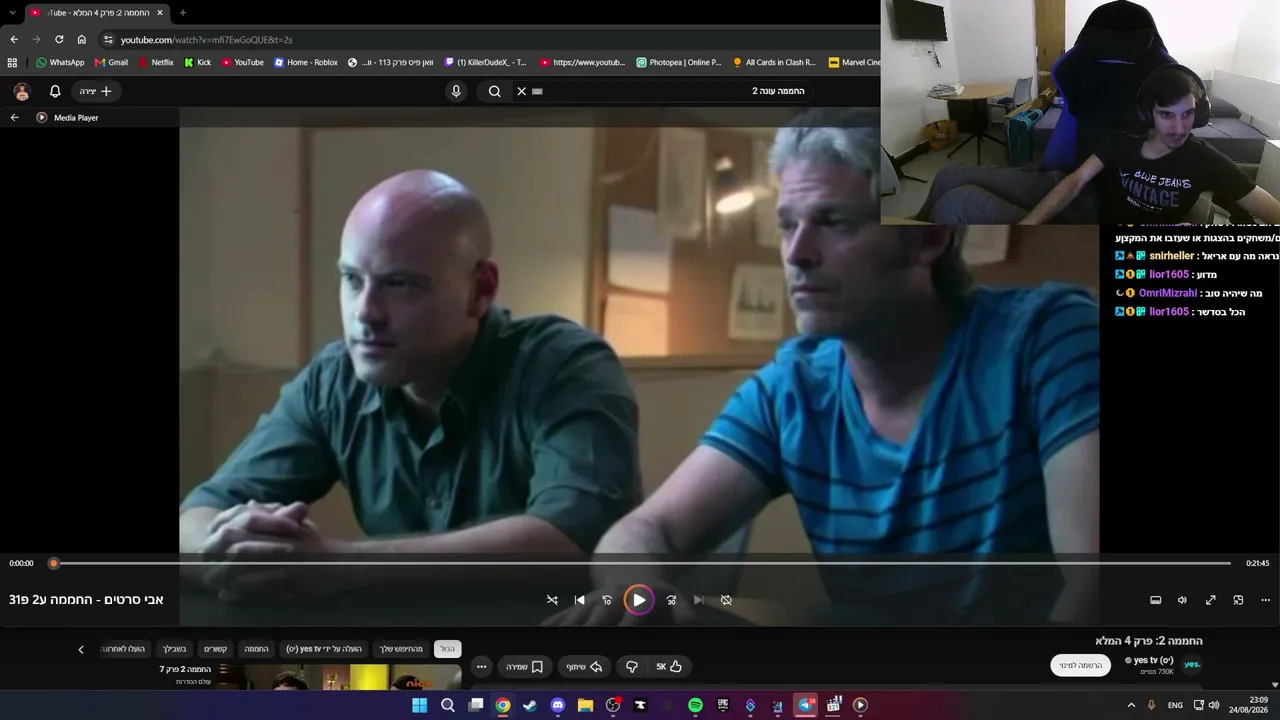Open the Gmail bookmark
The width and height of the screenshot is (1280, 720).
click(111, 62)
